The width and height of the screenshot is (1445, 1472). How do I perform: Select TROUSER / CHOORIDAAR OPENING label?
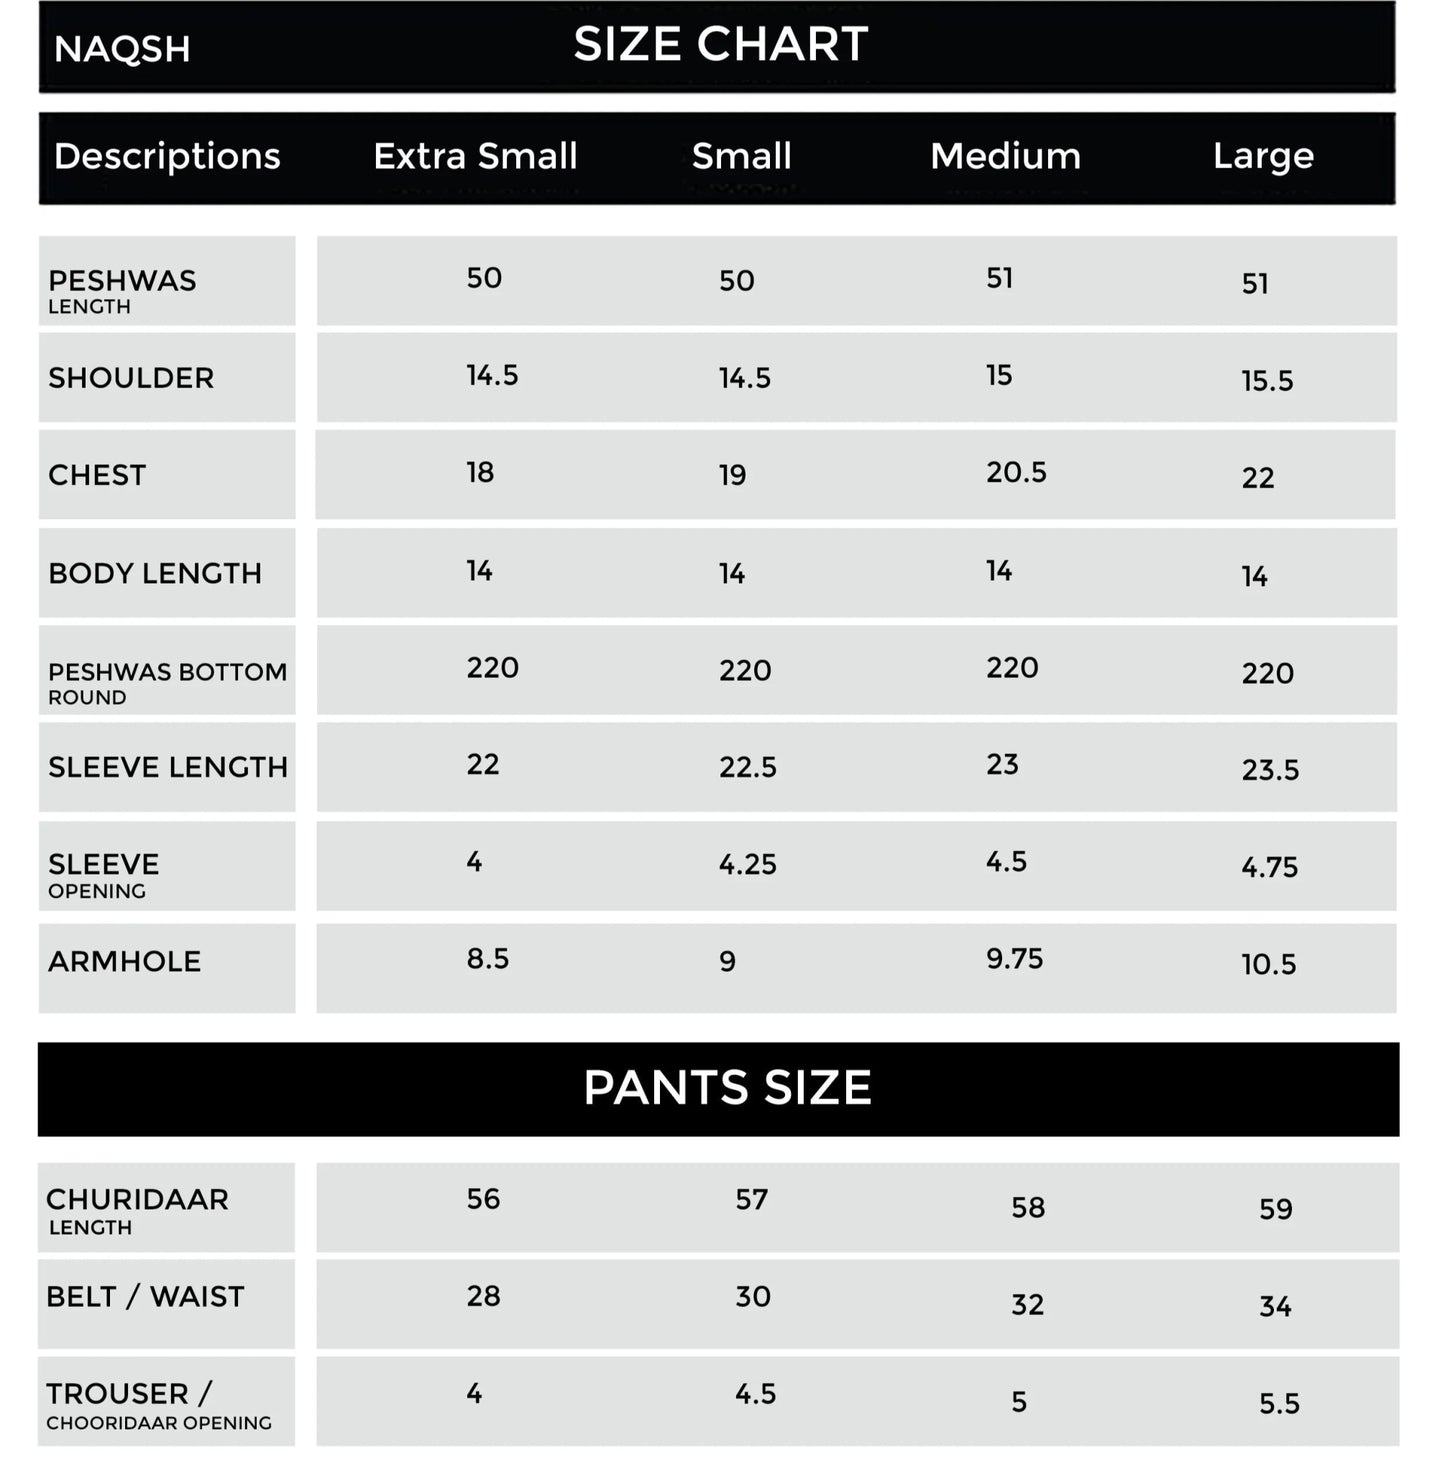(158, 1406)
